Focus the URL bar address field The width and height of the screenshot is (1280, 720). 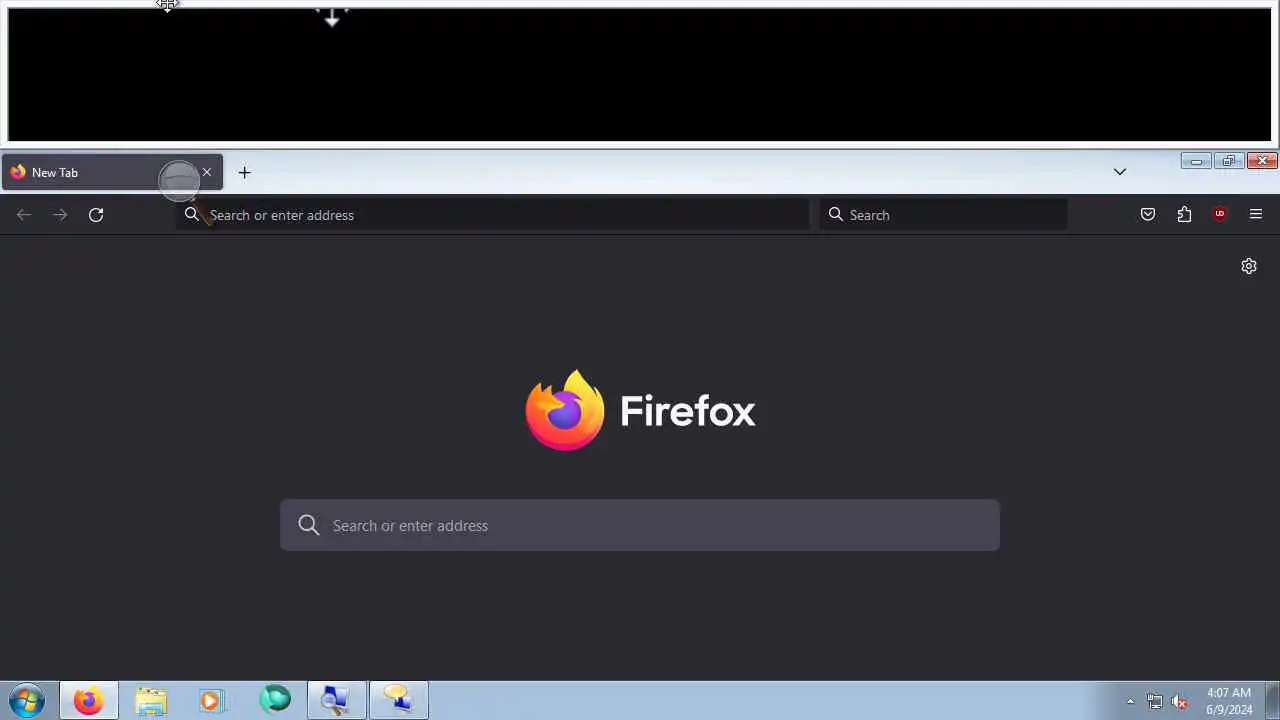click(x=492, y=214)
